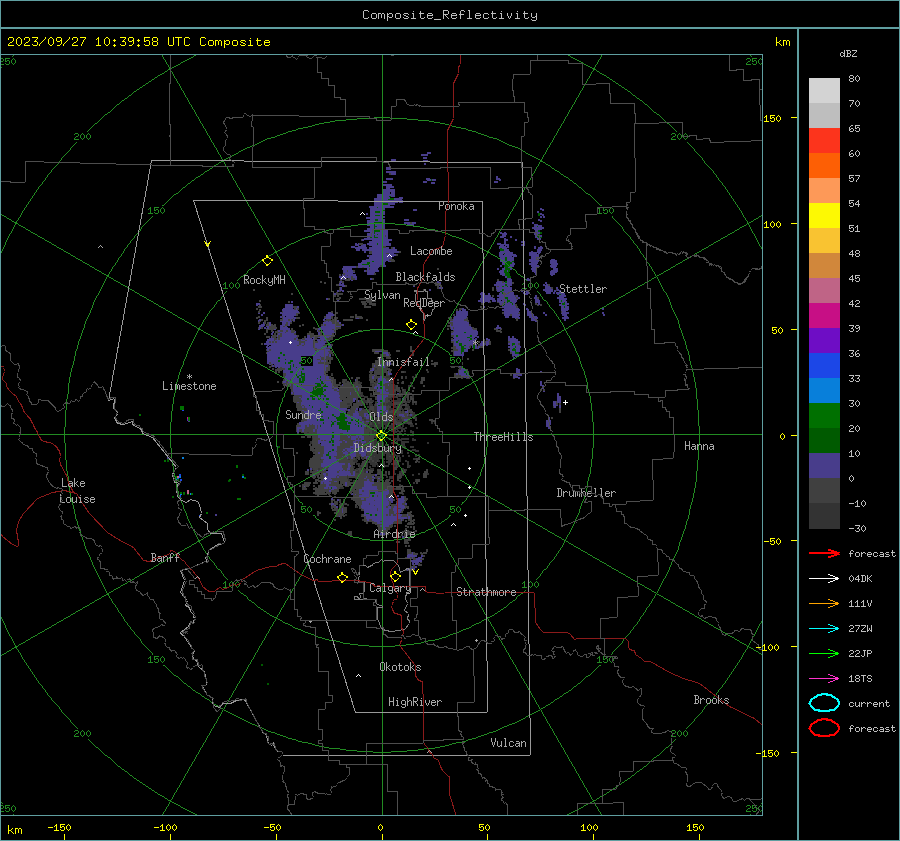
Task: Select the Lake Louise label
Action: click(x=77, y=491)
